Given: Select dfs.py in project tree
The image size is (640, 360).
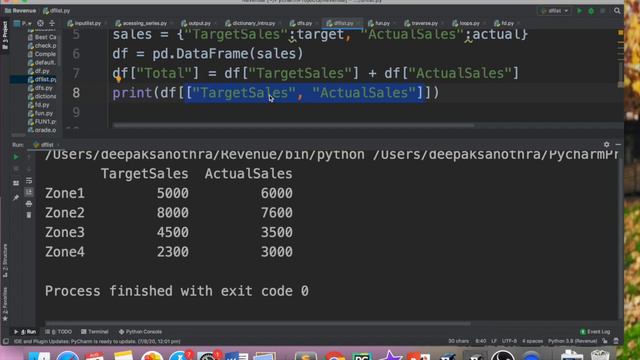Looking at the screenshot, I should (40, 88).
